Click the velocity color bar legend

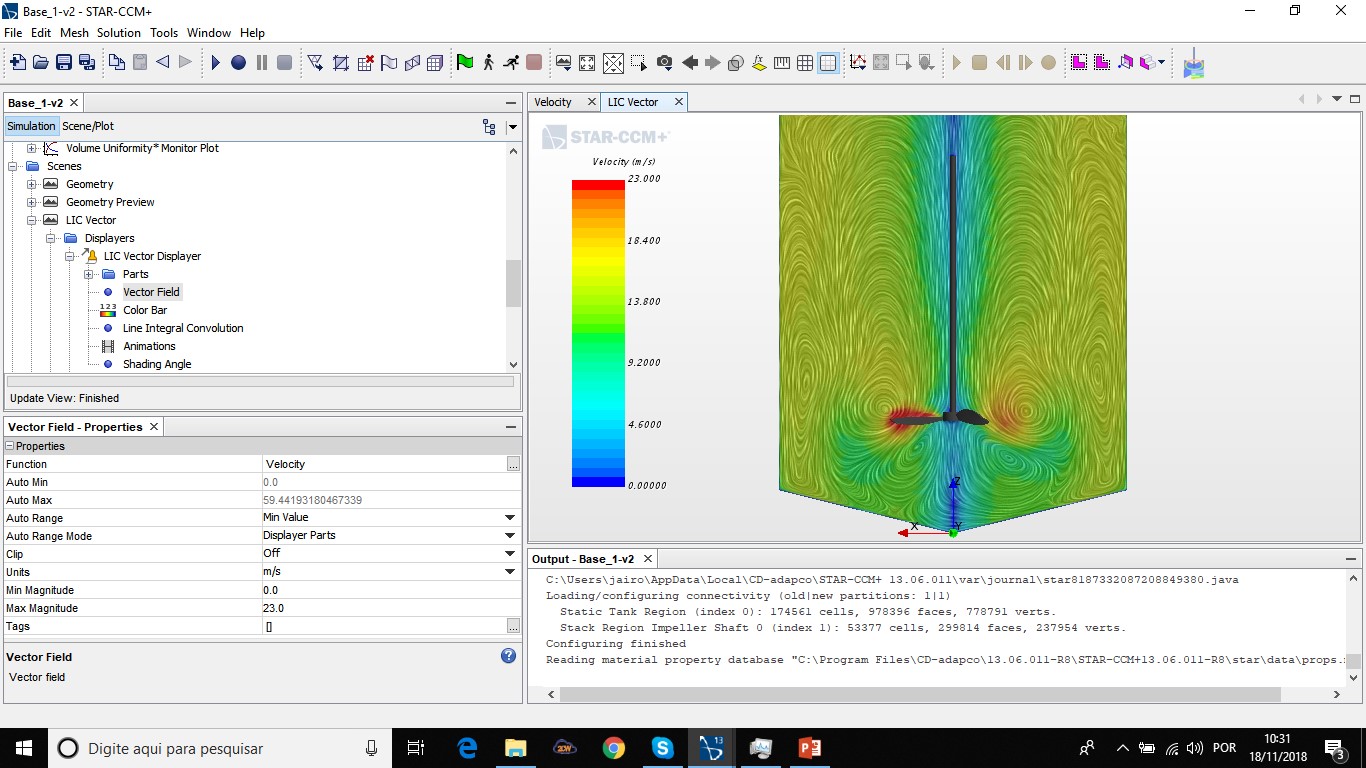[598, 333]
